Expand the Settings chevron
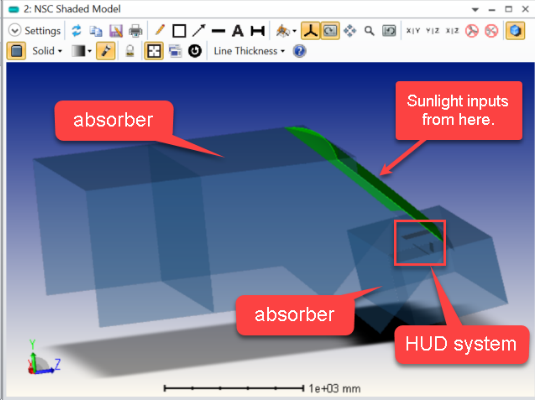This screenshot has width=535, height=400. [15, 31]
